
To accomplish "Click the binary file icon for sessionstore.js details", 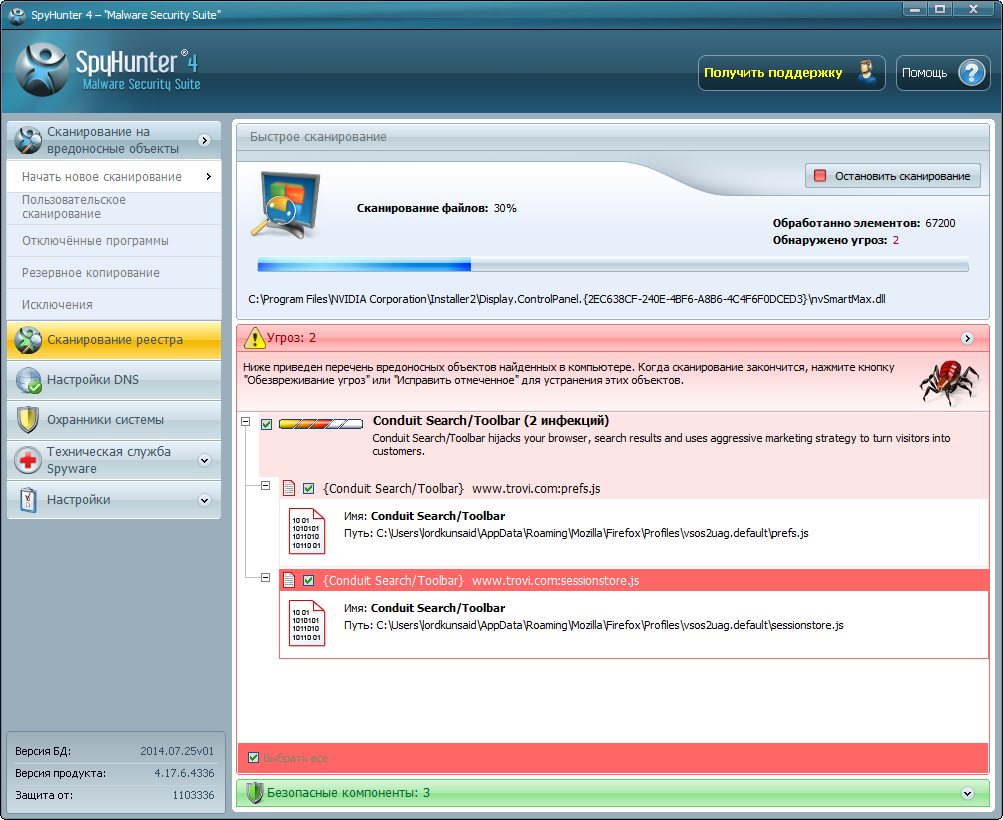I will [x=306, y=623].
